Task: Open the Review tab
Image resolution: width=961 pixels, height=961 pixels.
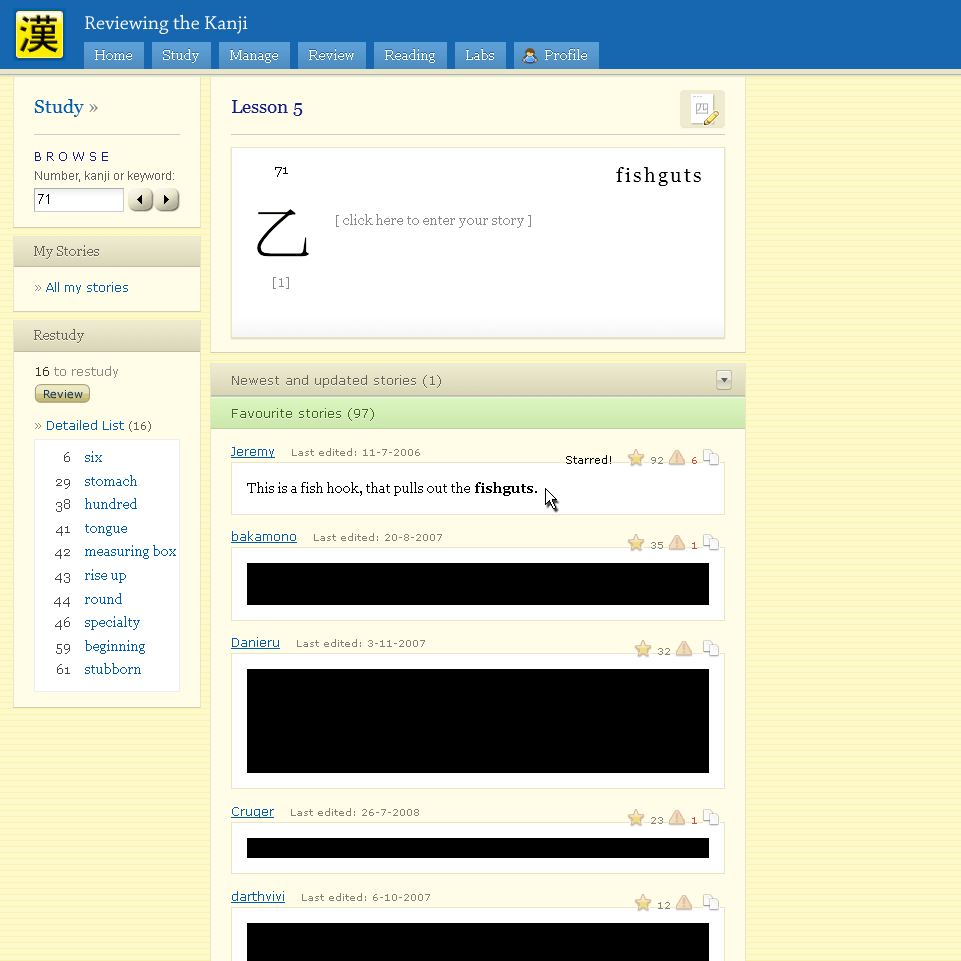Action: coord(331,56)
